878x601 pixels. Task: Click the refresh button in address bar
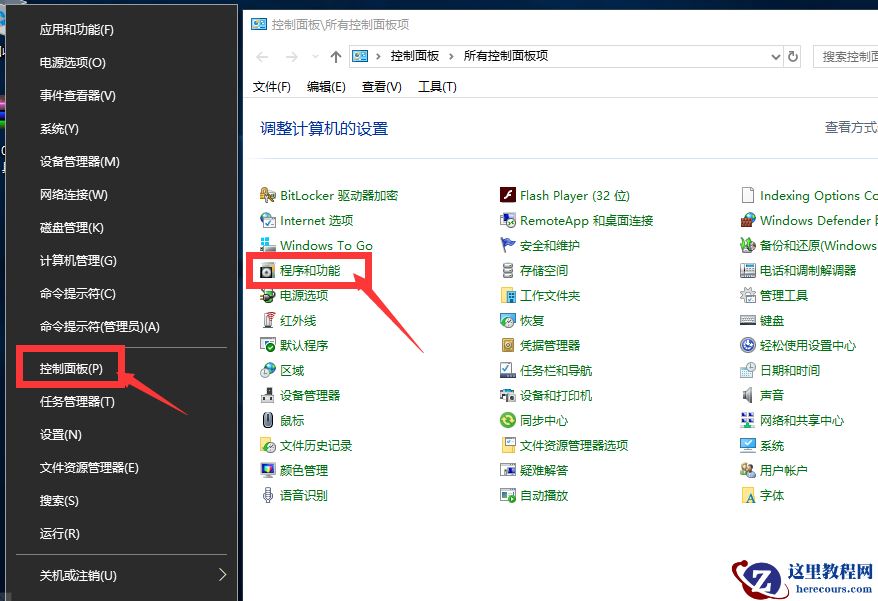click(x=793, y=57)
